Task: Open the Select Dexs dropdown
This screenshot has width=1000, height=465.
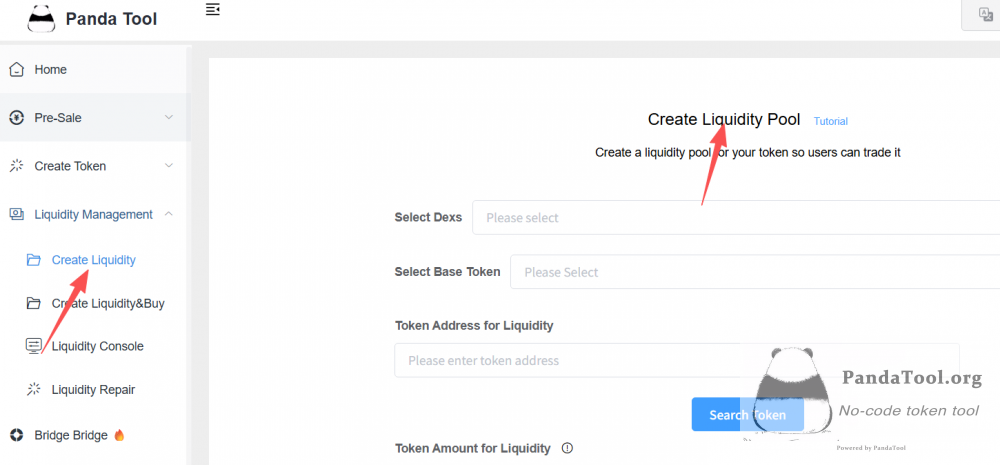Action: [x=736, y=218]
